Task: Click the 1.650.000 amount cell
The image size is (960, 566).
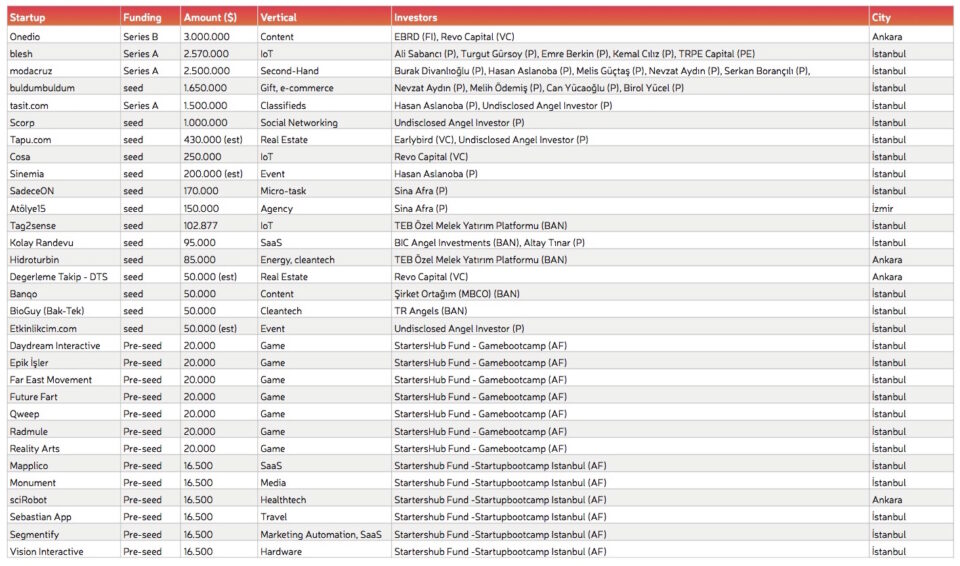Action: pyautogui.click(x=219, y=88)
